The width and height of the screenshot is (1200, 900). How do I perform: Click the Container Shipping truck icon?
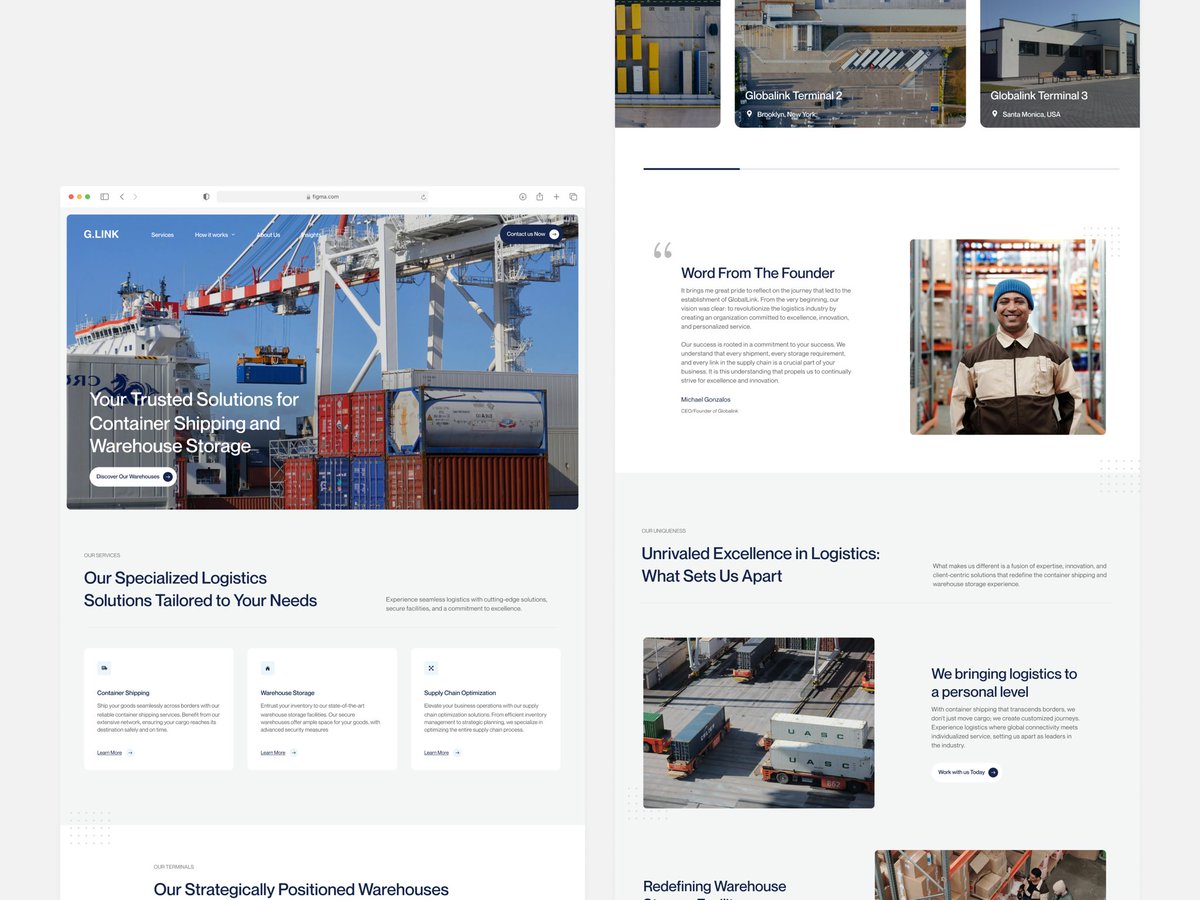[x=104, y=668]
